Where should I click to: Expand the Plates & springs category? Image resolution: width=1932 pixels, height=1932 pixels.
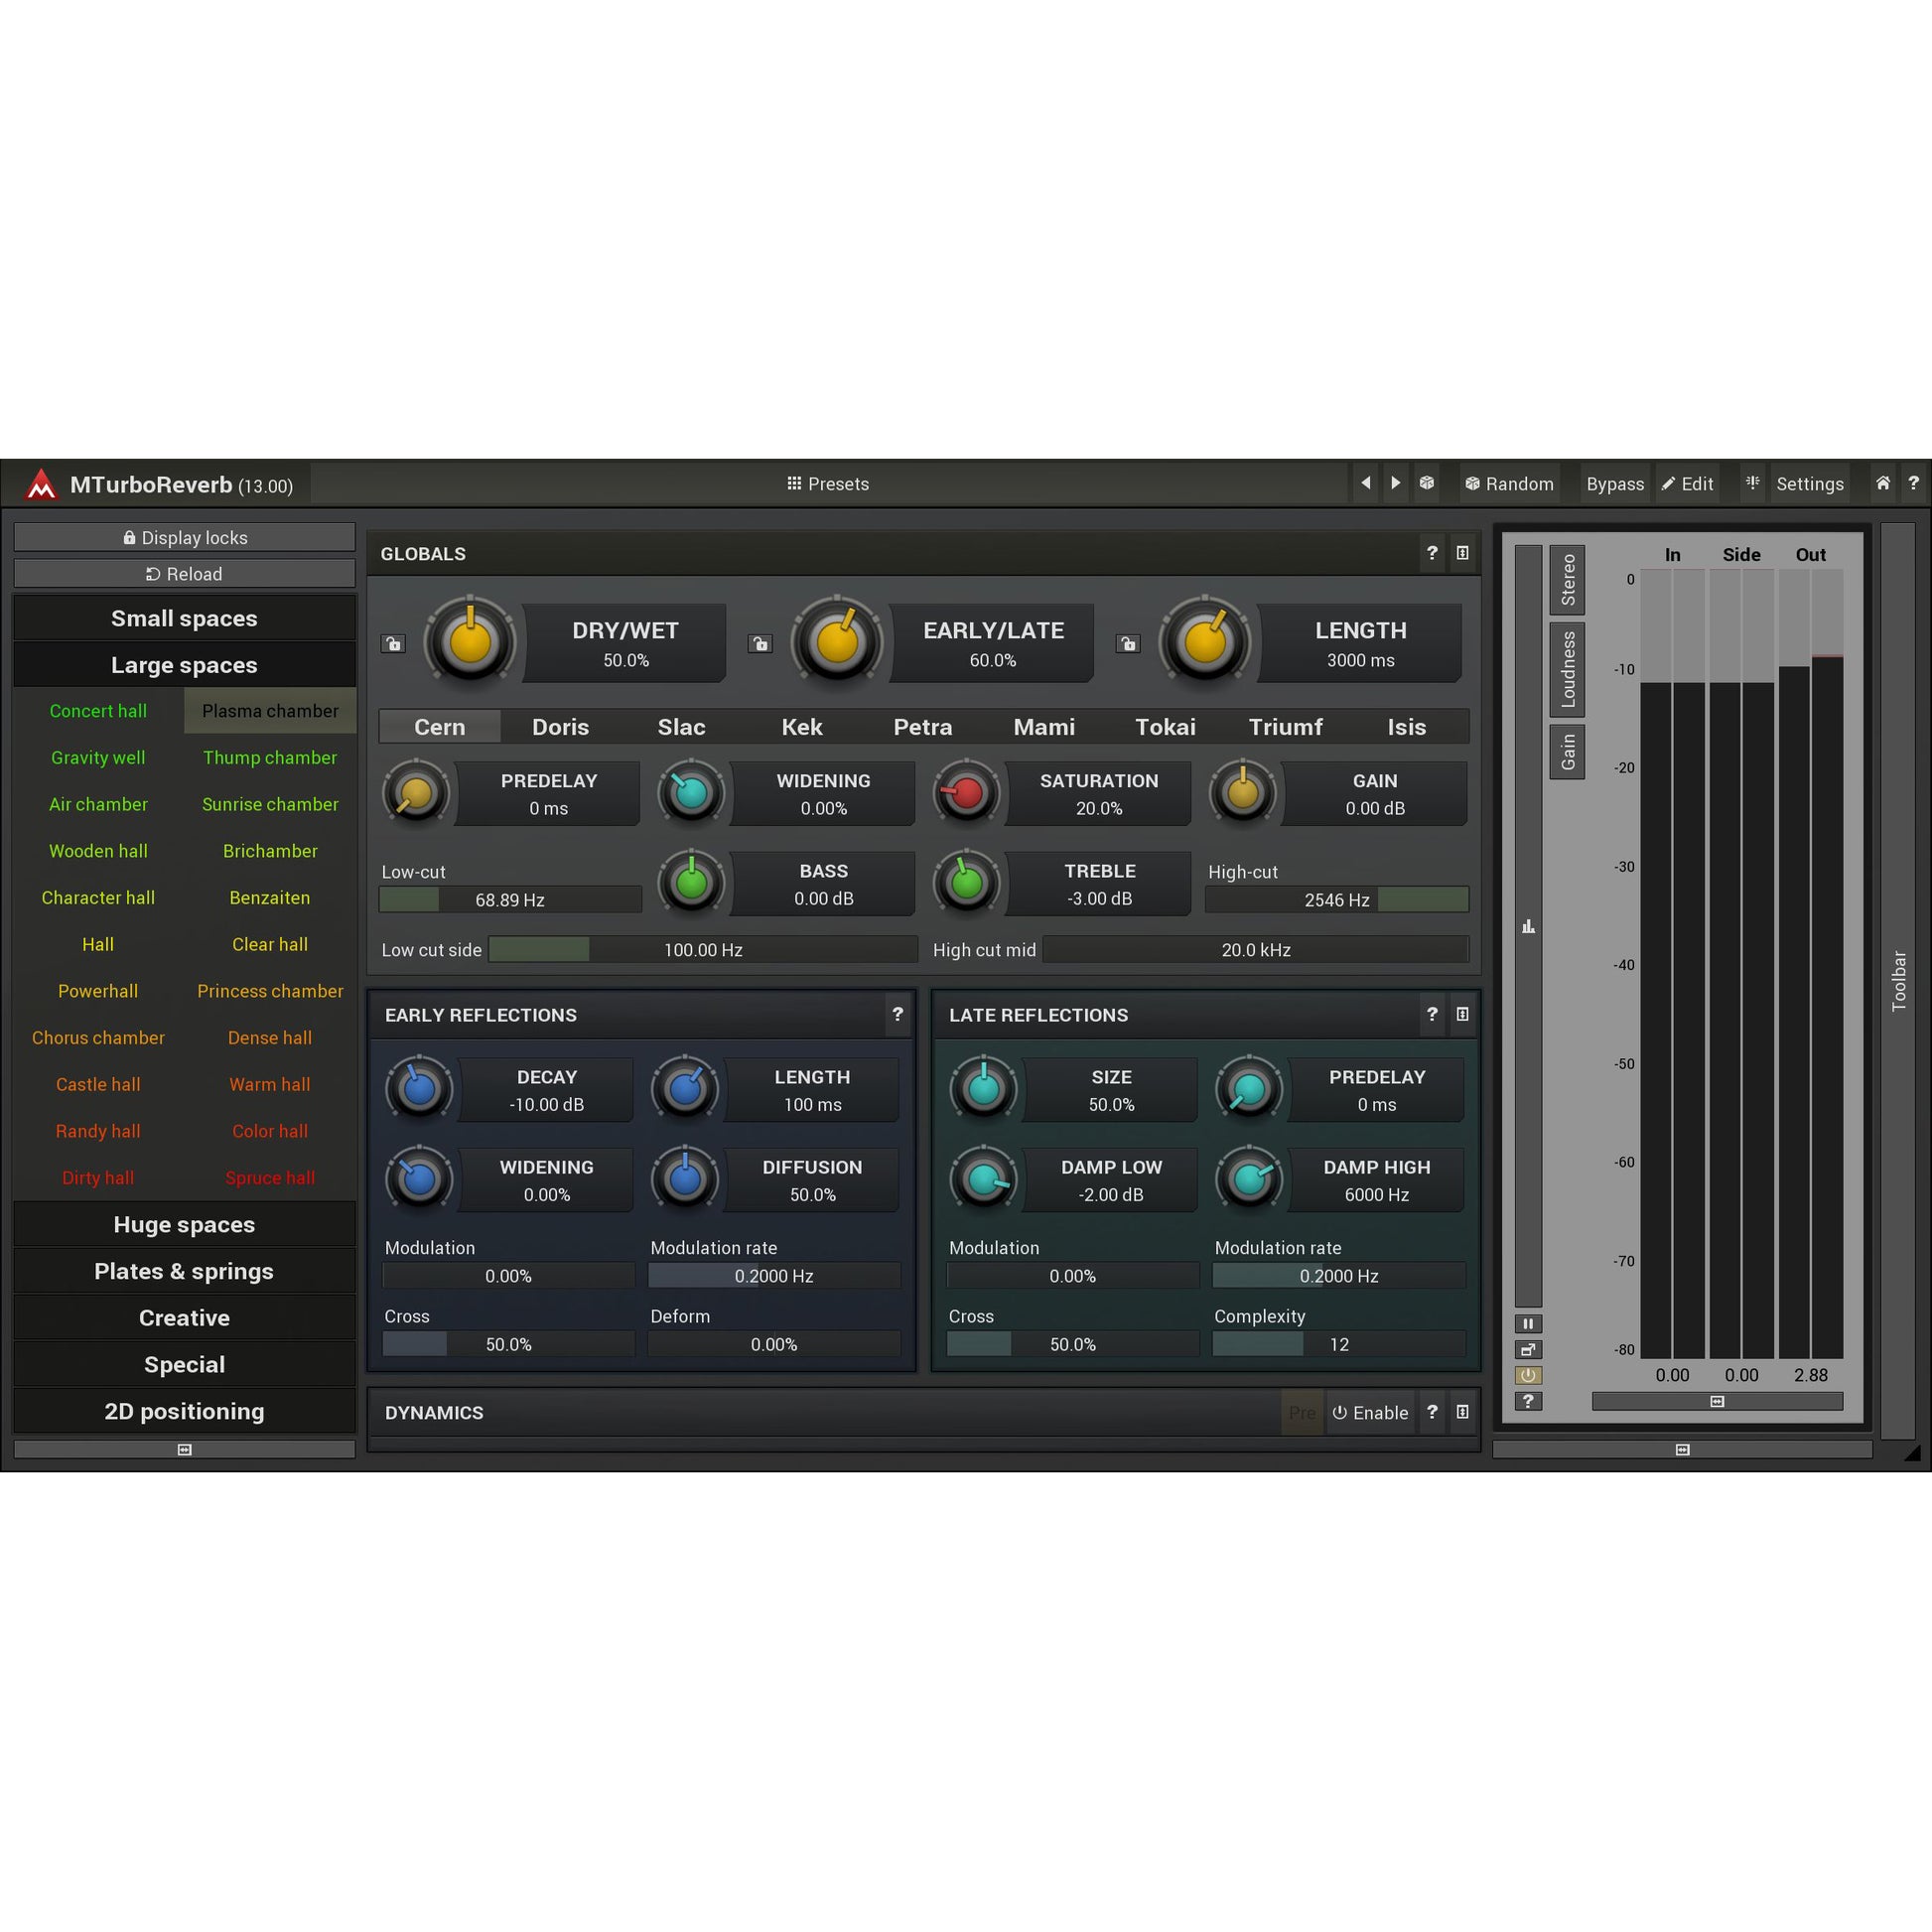[x=184, y=1271]
